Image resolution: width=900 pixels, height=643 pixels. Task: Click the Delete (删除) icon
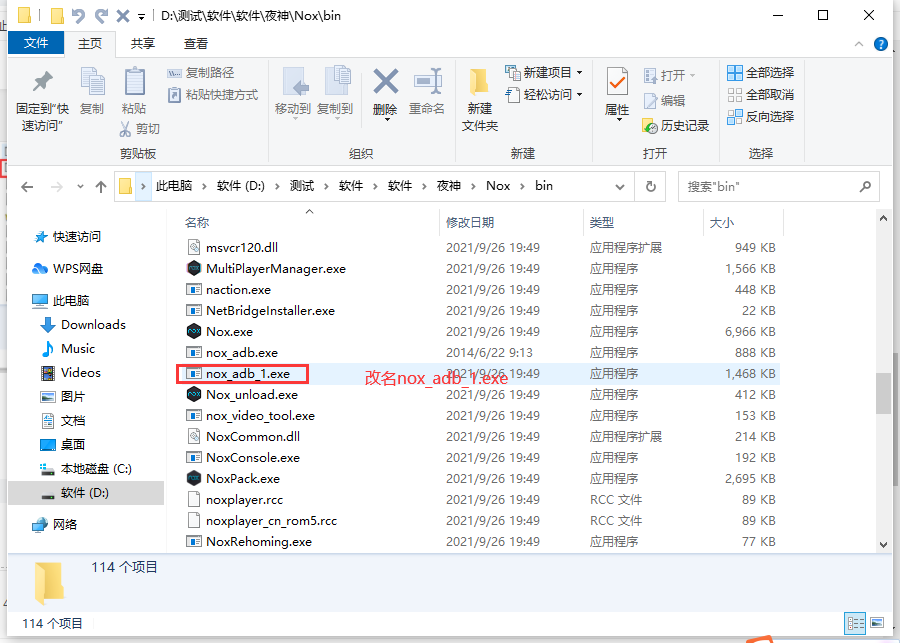tap(385, 96)
